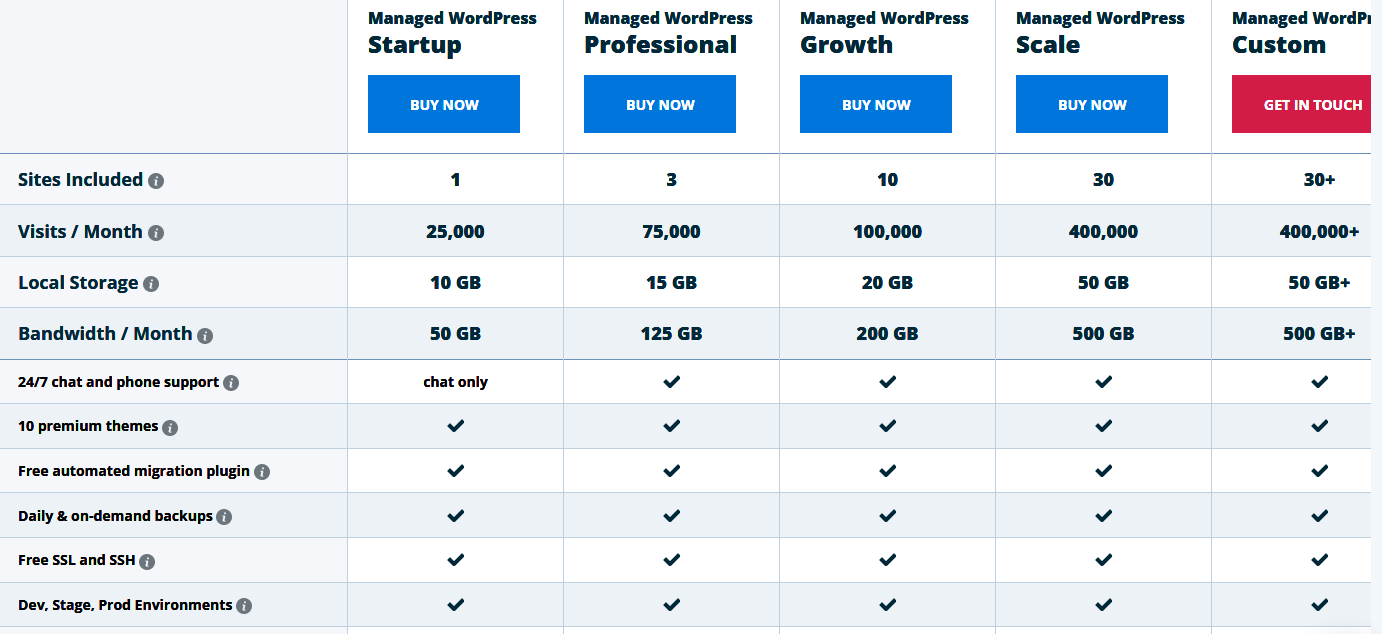Click the info icon beside Visits / Month
1382x634 pixels.
click(156, 233)
